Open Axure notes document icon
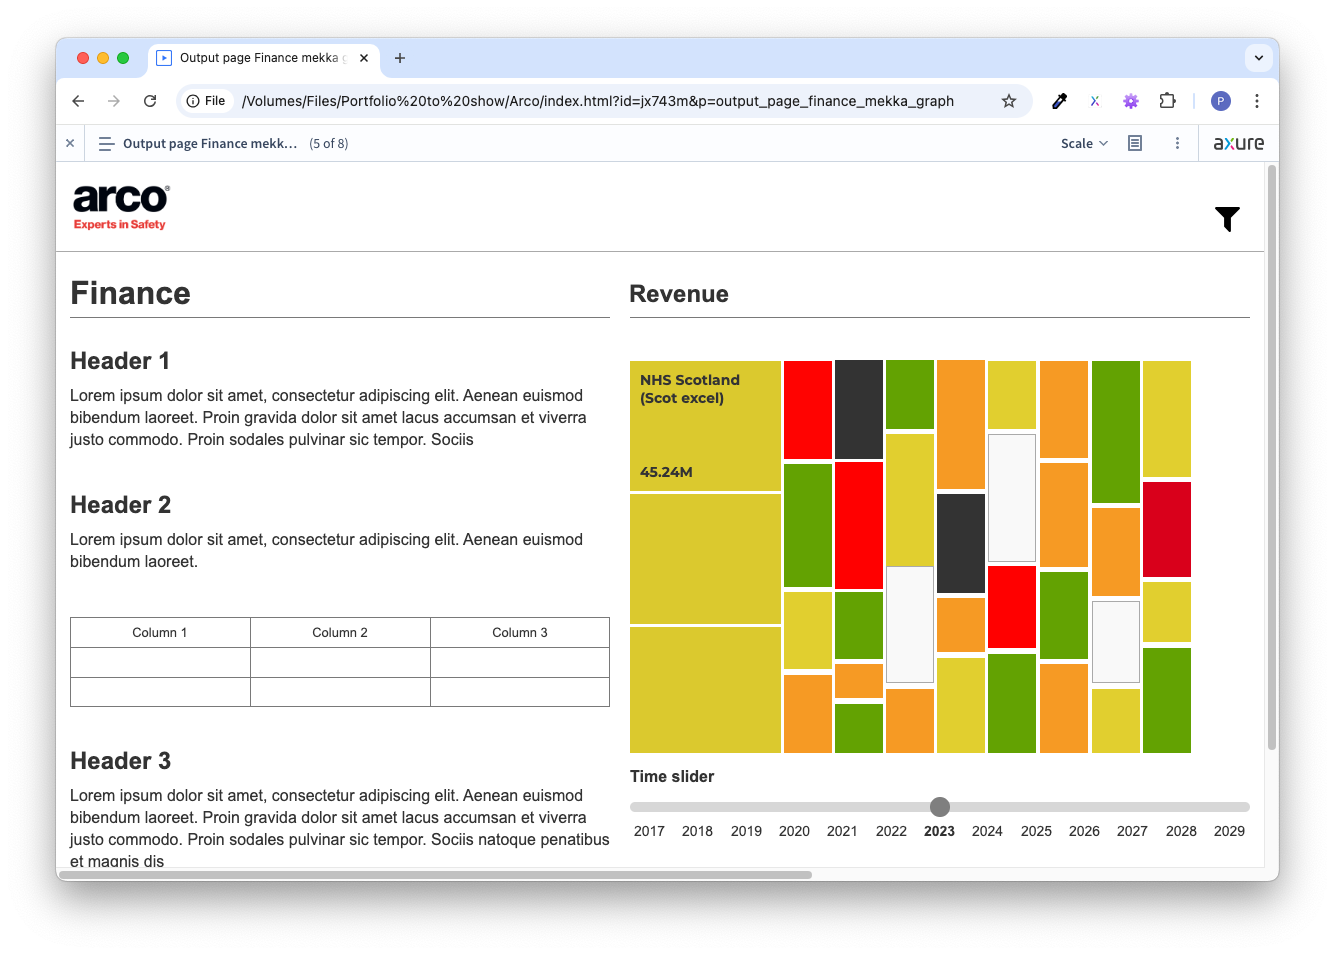 coord(1135,143)
